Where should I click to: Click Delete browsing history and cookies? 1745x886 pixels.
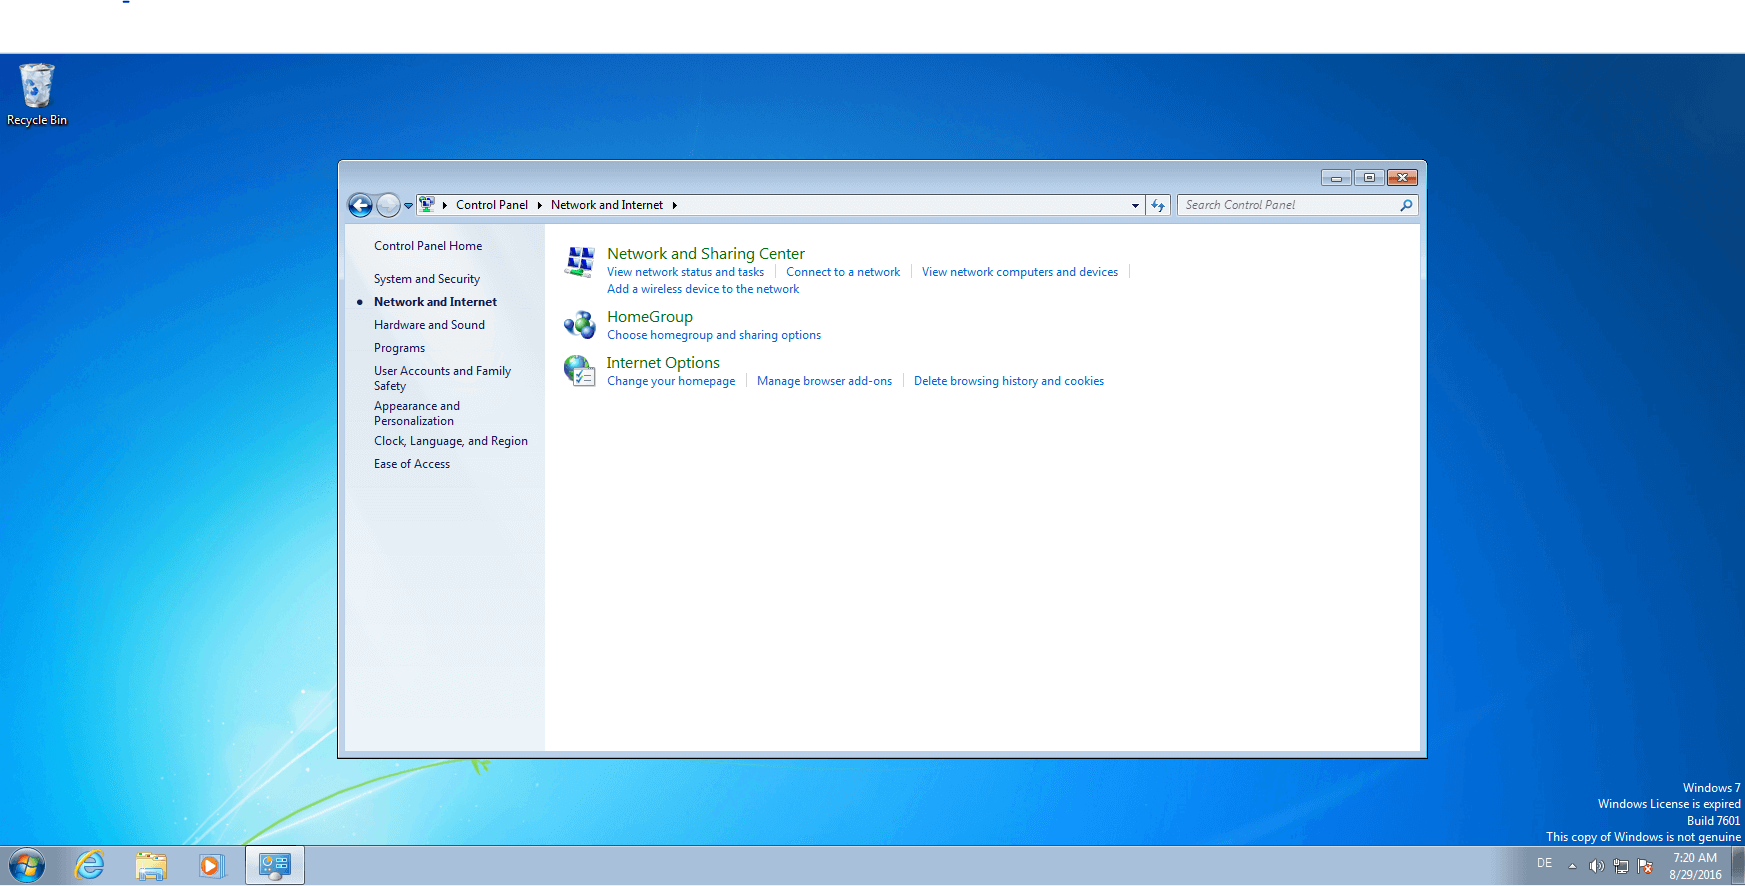click(1008, 381)
